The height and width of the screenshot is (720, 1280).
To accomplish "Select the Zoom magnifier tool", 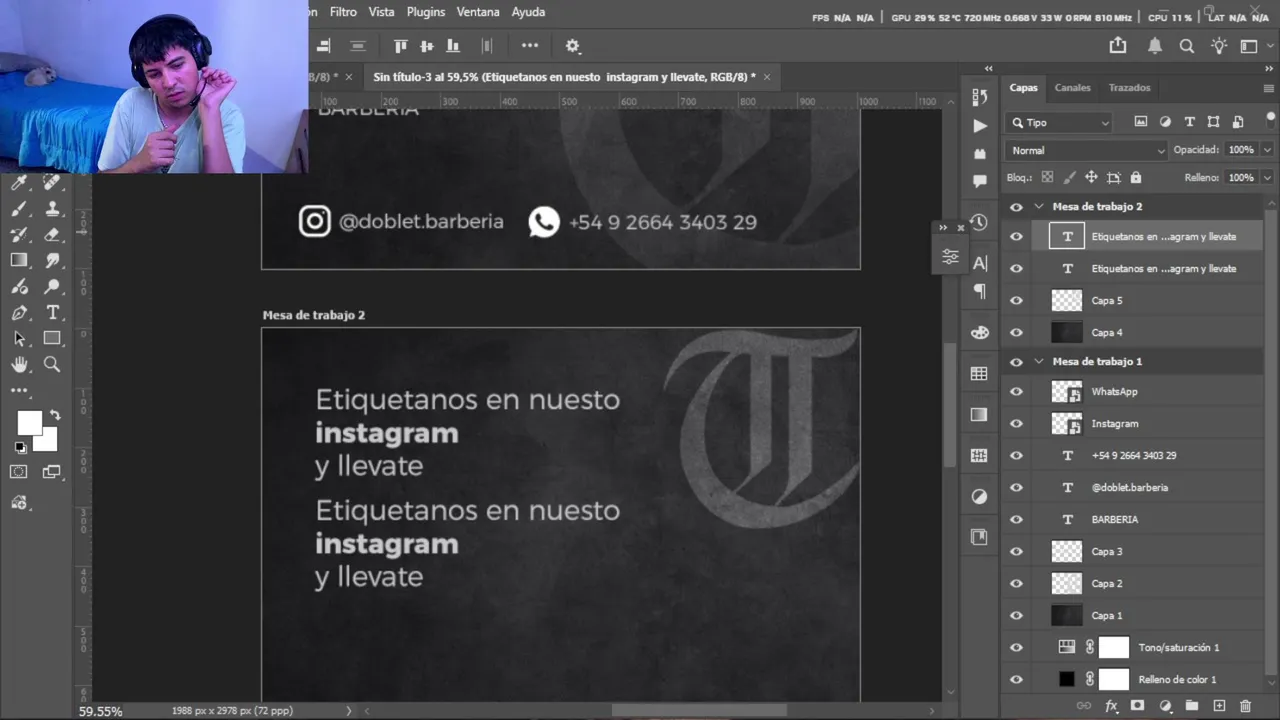I will (x=52, y=365).
